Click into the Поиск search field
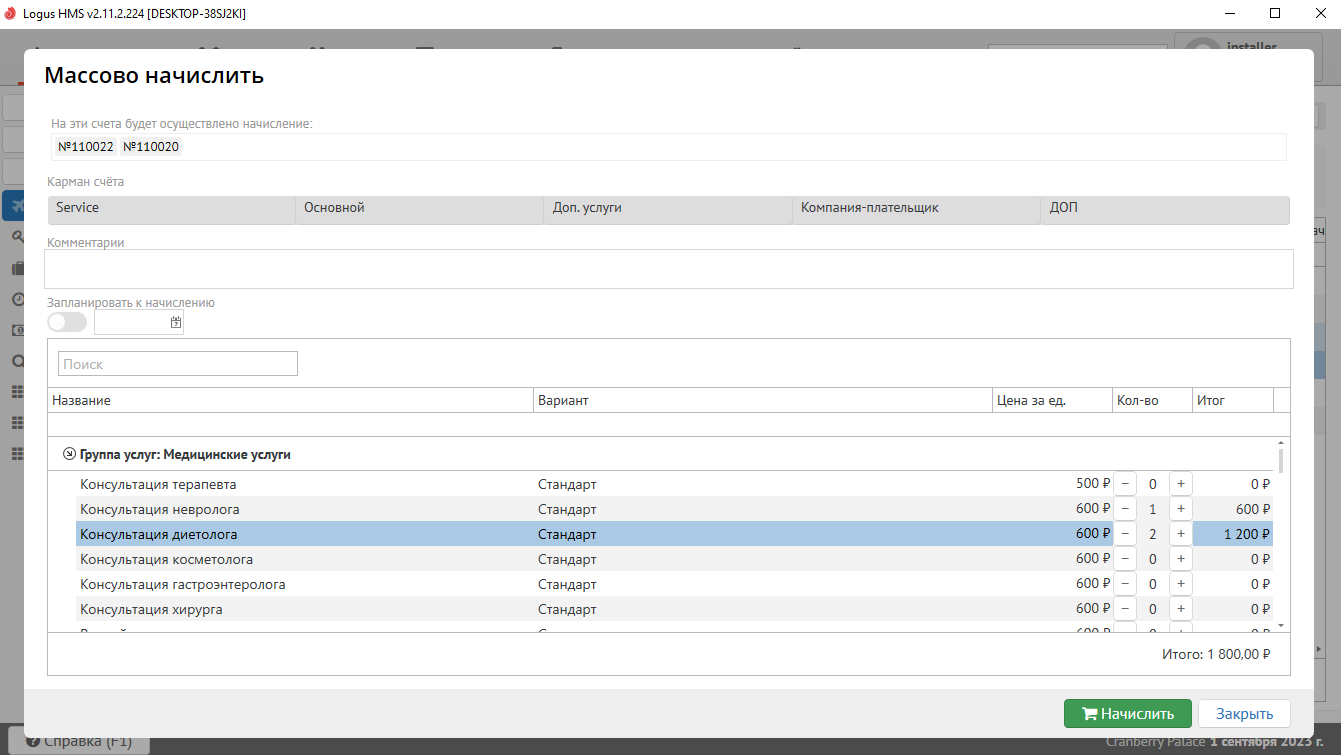Image resolution: width=1341 pixels, height=755 pixels. click(178, 364)
